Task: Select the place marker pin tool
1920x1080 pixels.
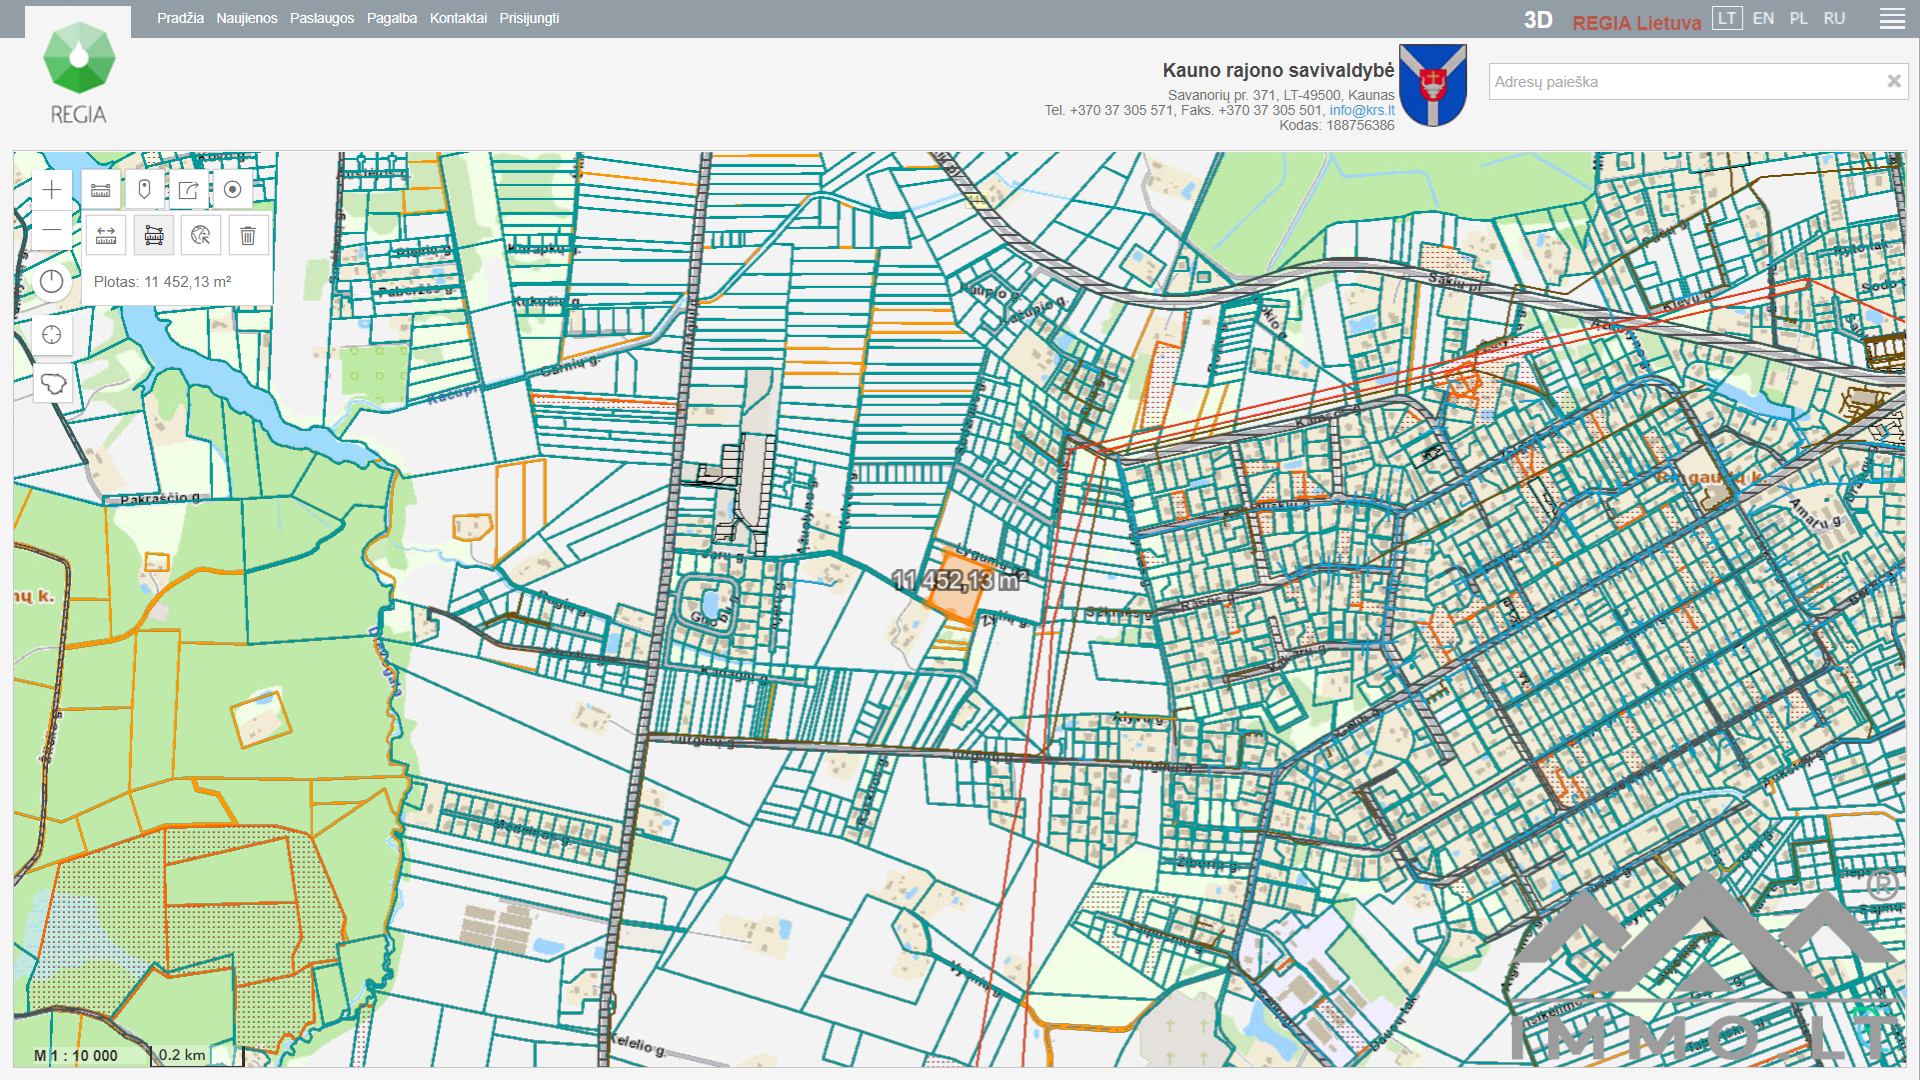Action: [144, 190]
